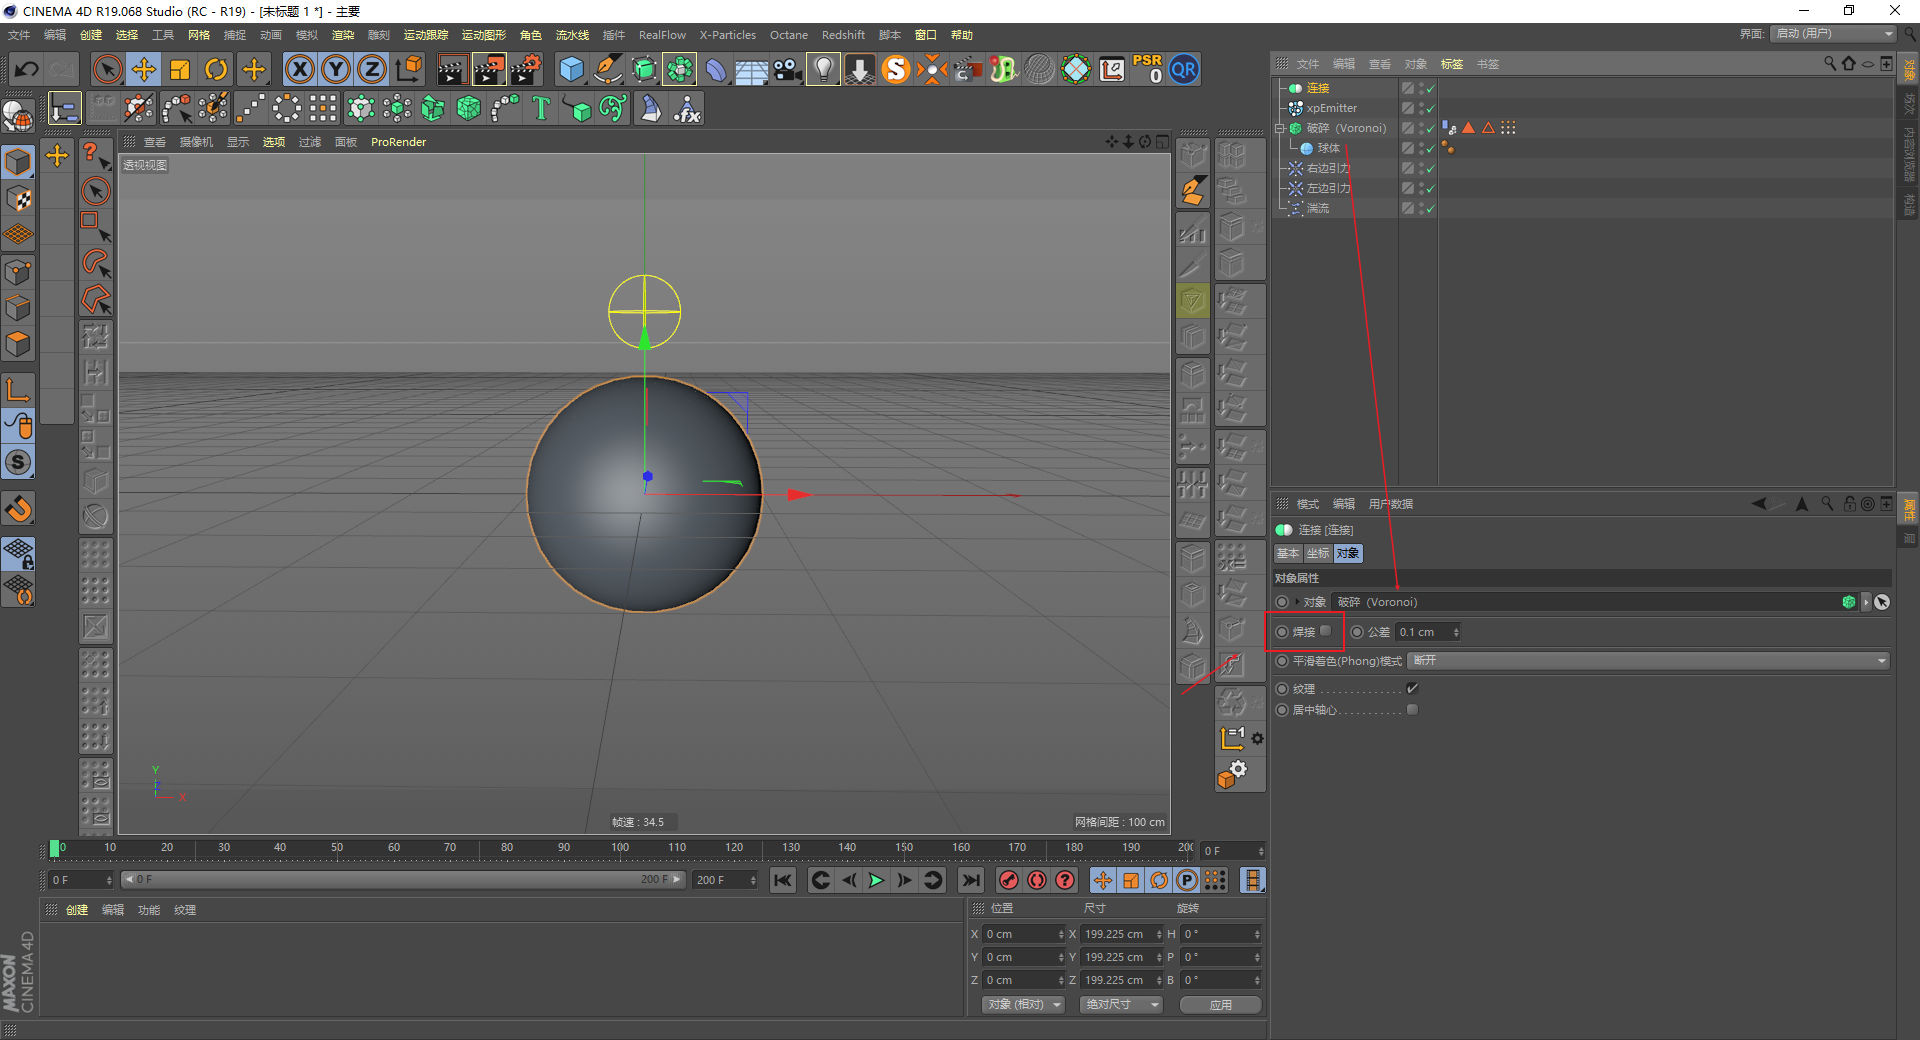Viewport: 1920px width, 1040px height.
Task: Click the Undo arrow icon
Action: pos(27,69)
